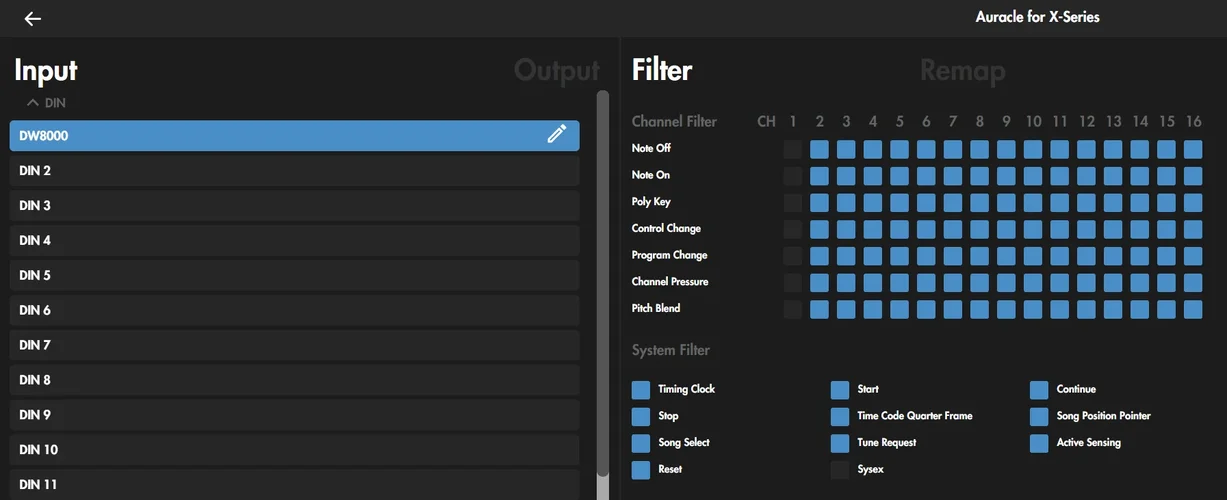Toggle Note On filter for channel 16
1227x500 pixels.
tap(1193, 176)
